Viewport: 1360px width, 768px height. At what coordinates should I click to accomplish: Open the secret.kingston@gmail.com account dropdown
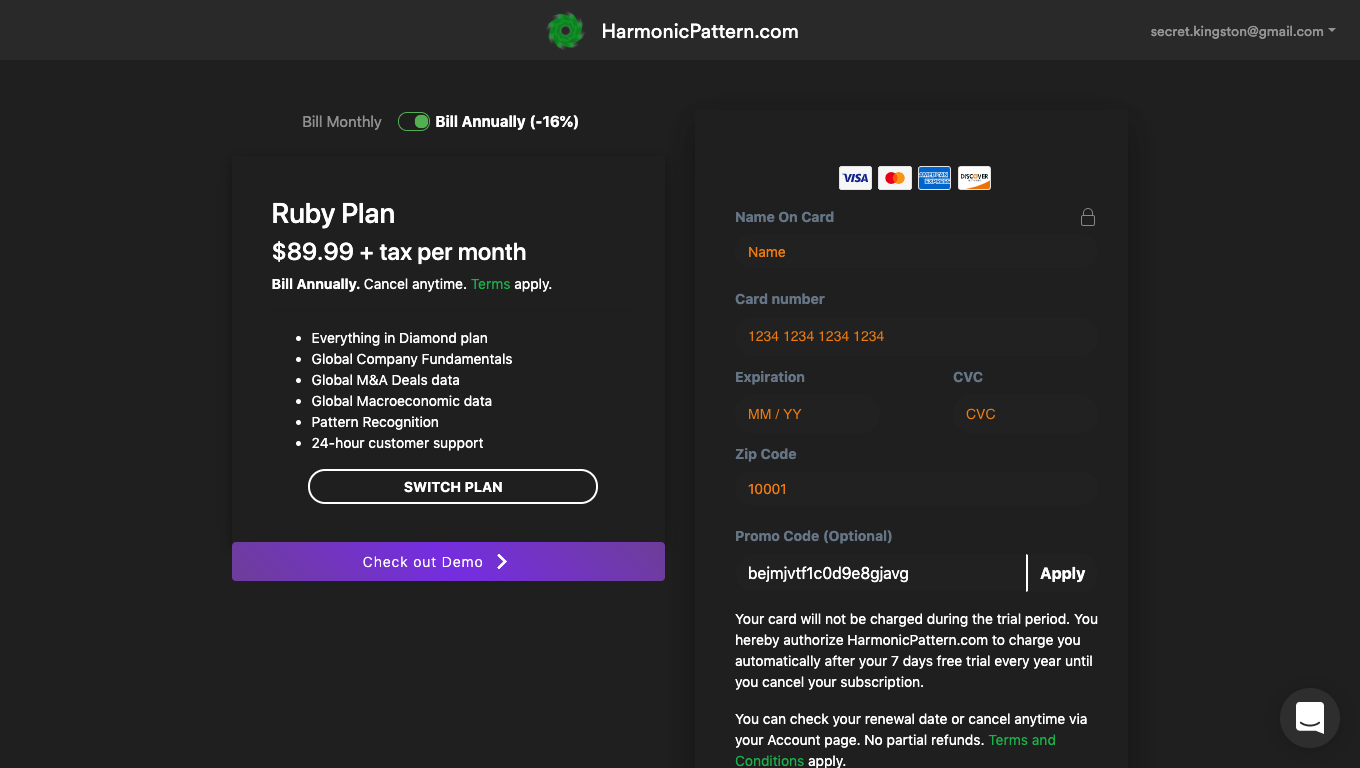coord(1243,31)
